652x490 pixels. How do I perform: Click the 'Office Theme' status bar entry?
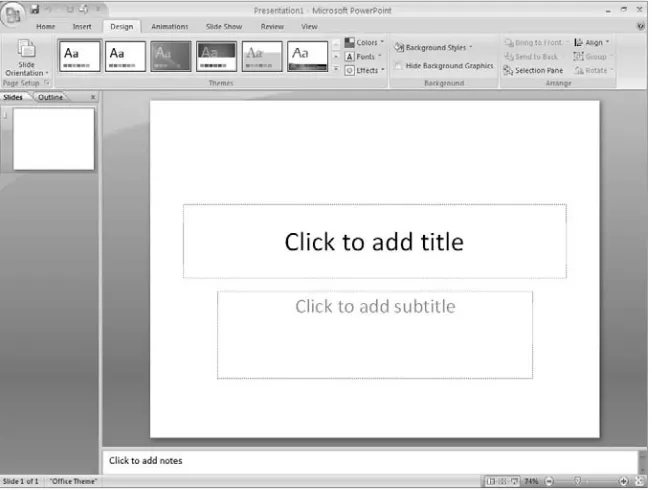click(x=73, y=481)
